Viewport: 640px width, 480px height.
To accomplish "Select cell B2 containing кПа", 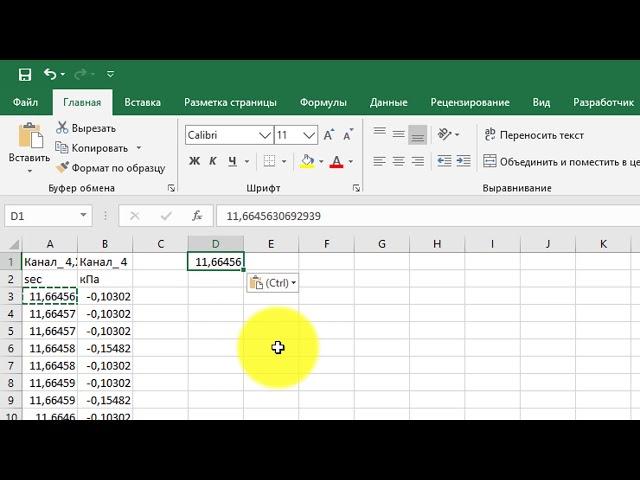I will 105,279.
